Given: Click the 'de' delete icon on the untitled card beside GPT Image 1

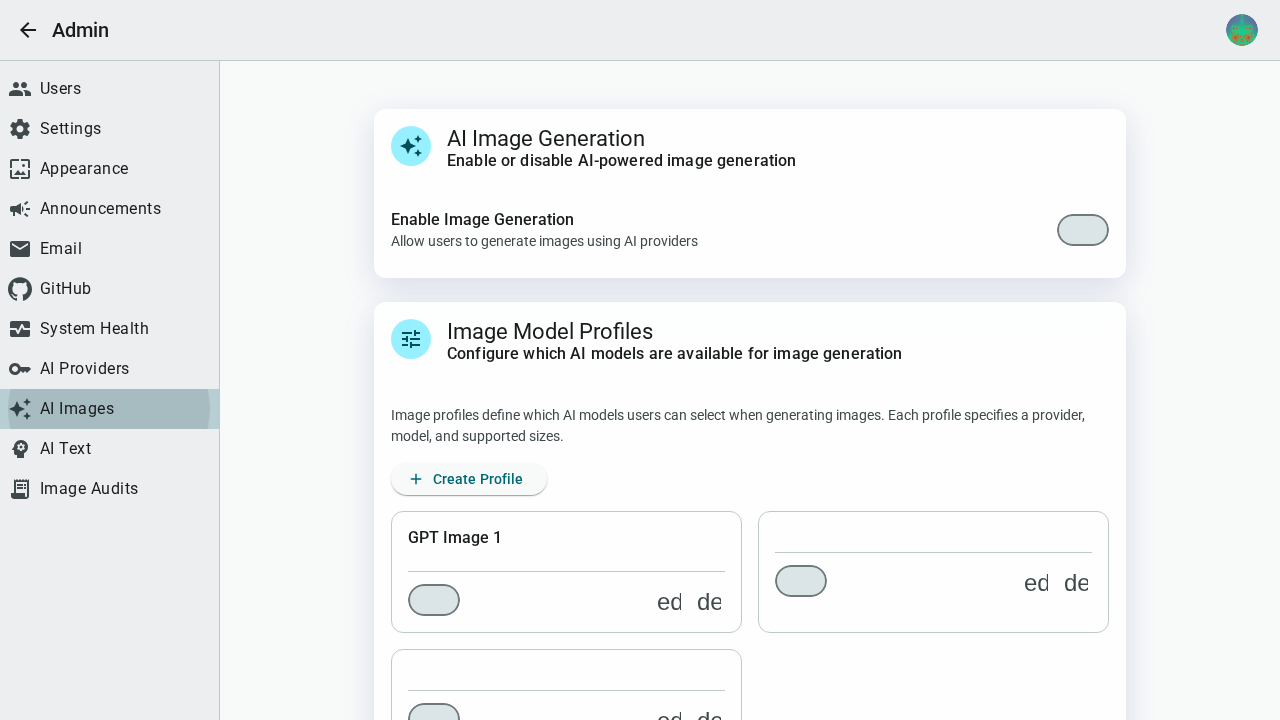Looking at the screenshot, I should point(1076,583).
